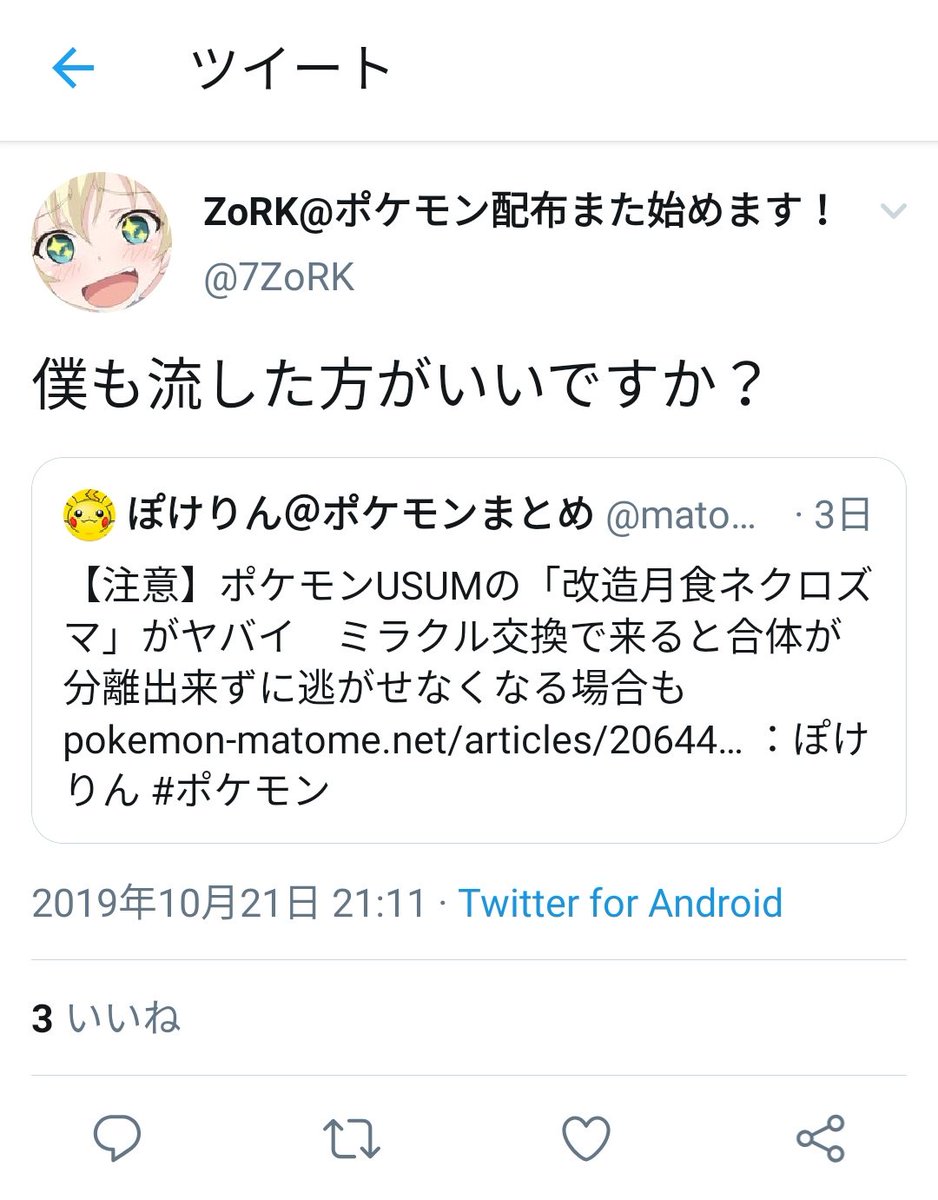
Task: Tap the ツイート header title
Action: (290, 69)
